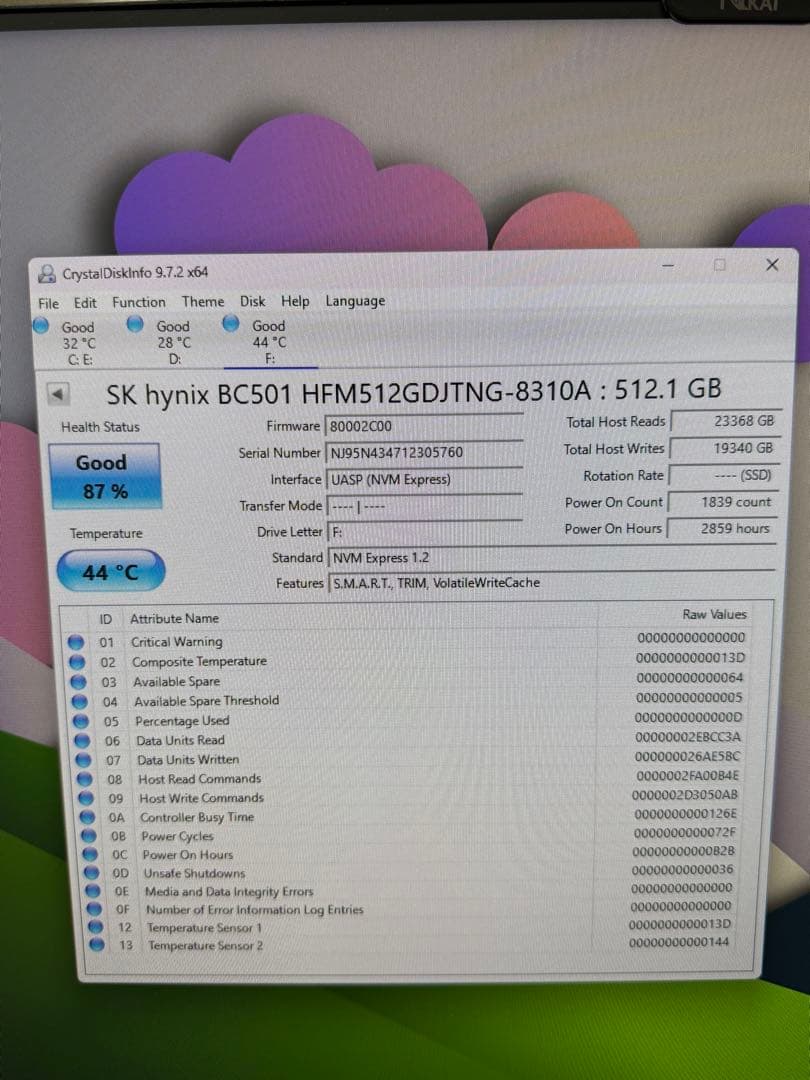The image size is (810, 1080).
Task: Minimize the CrystalDiskInfo window
Action: [667, 265]
